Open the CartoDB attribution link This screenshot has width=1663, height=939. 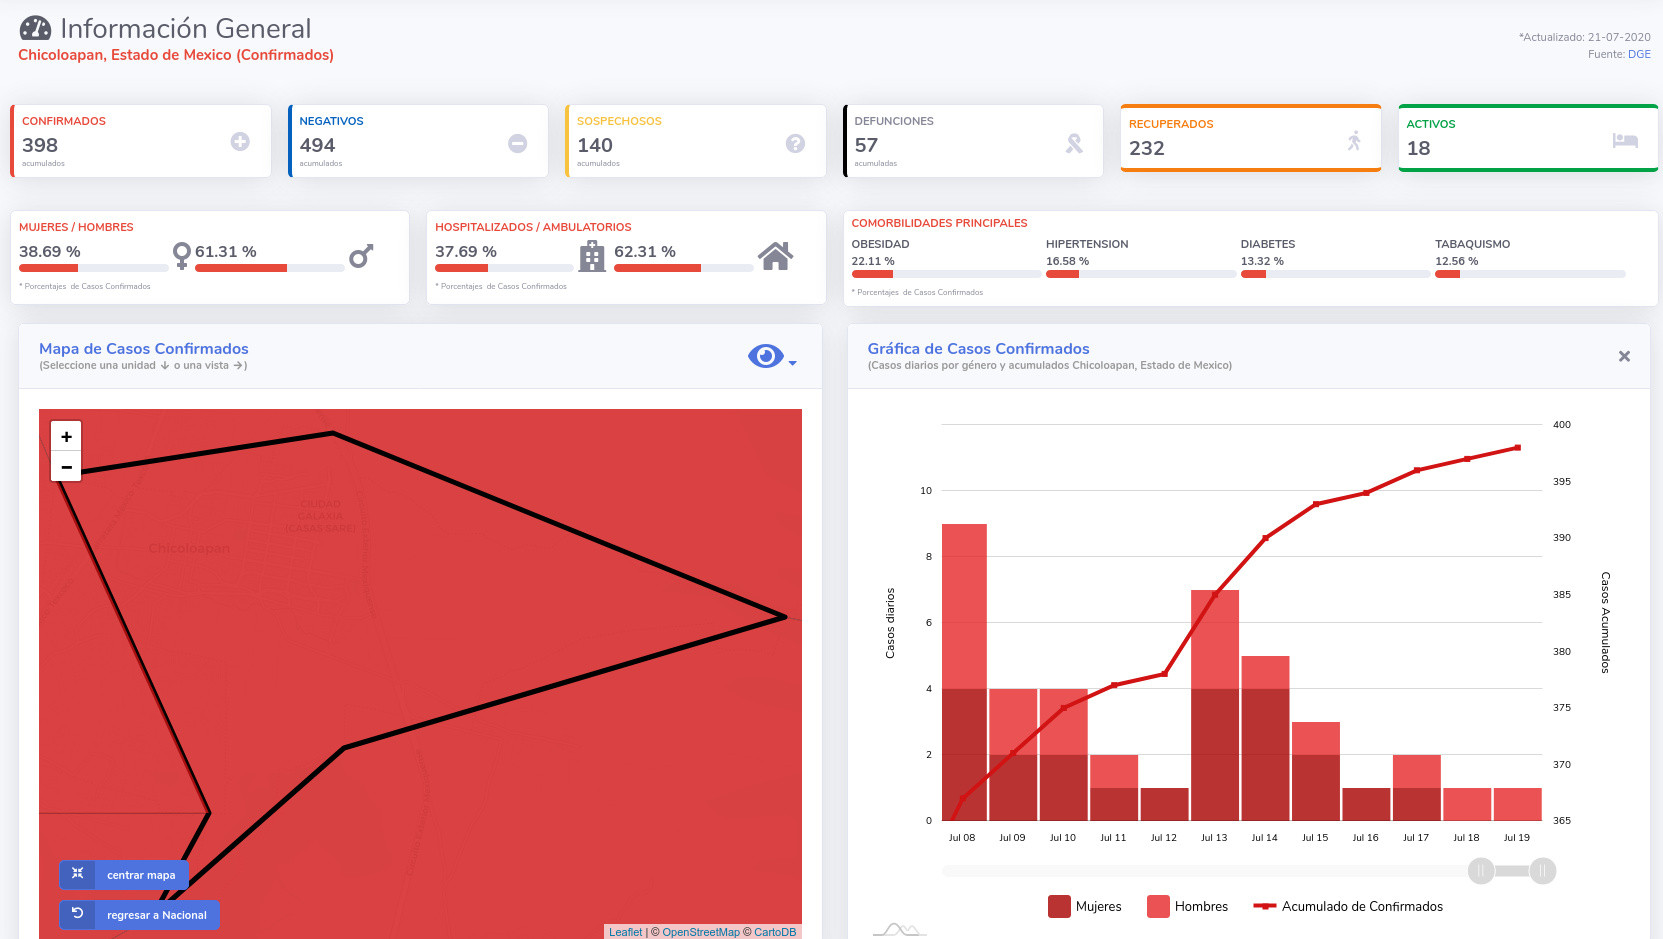click(775, 932)
